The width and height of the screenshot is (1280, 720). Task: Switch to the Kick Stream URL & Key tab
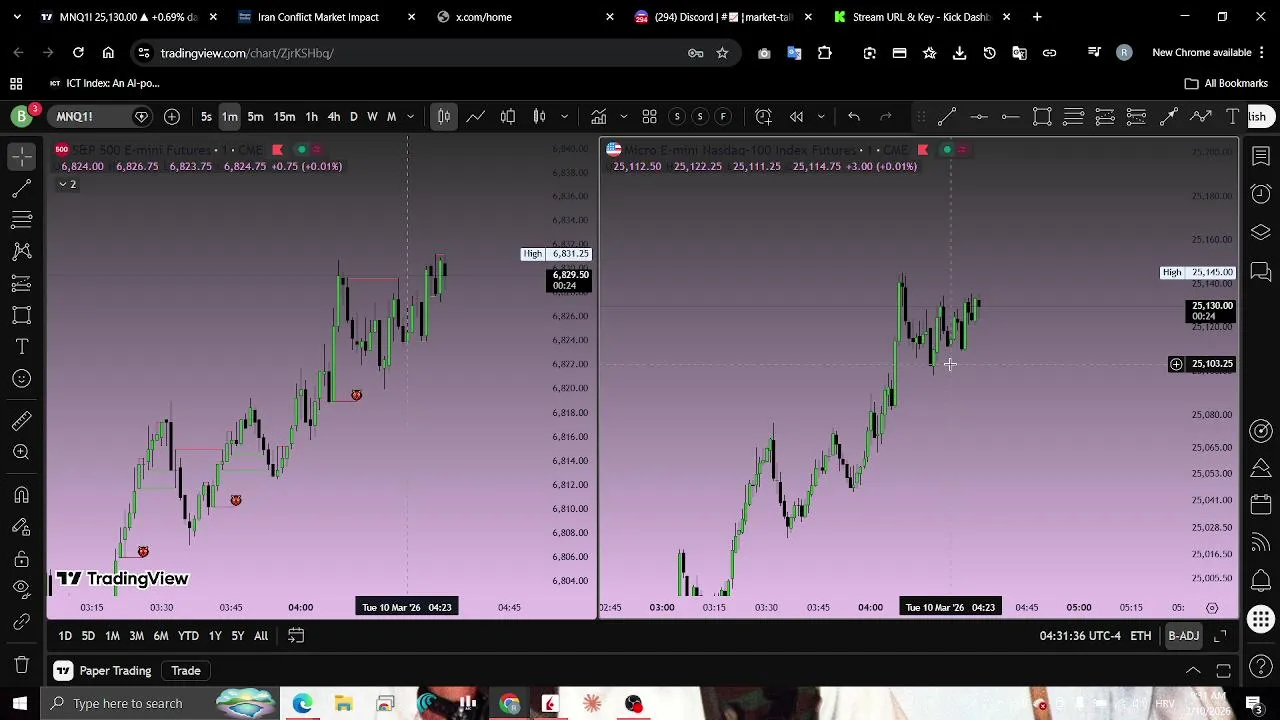(x=921, y=17)
